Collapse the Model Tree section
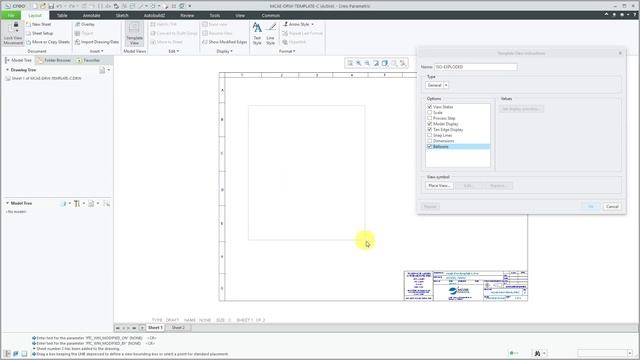 7,203
